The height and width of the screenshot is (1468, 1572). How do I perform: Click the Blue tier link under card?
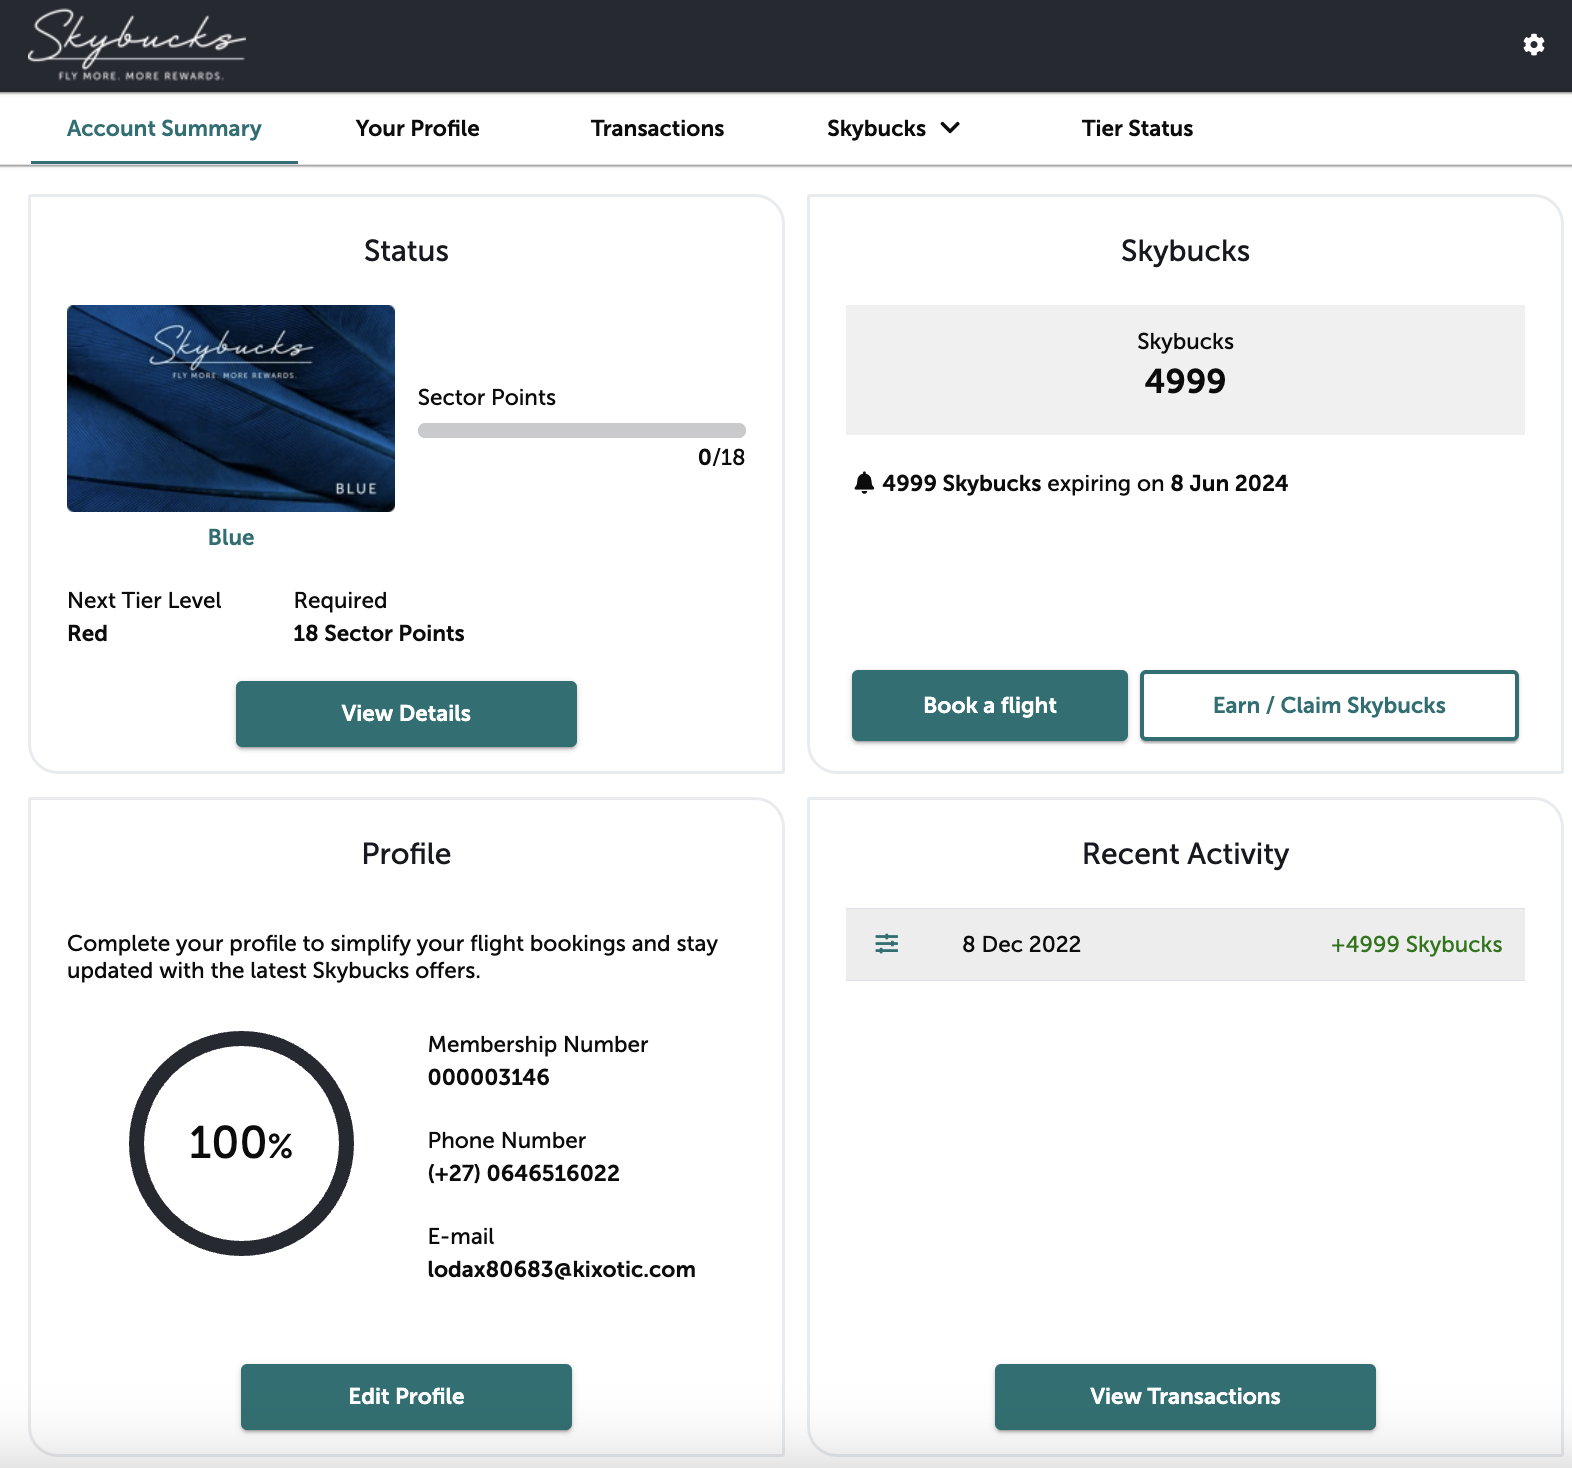click(231, 537)
